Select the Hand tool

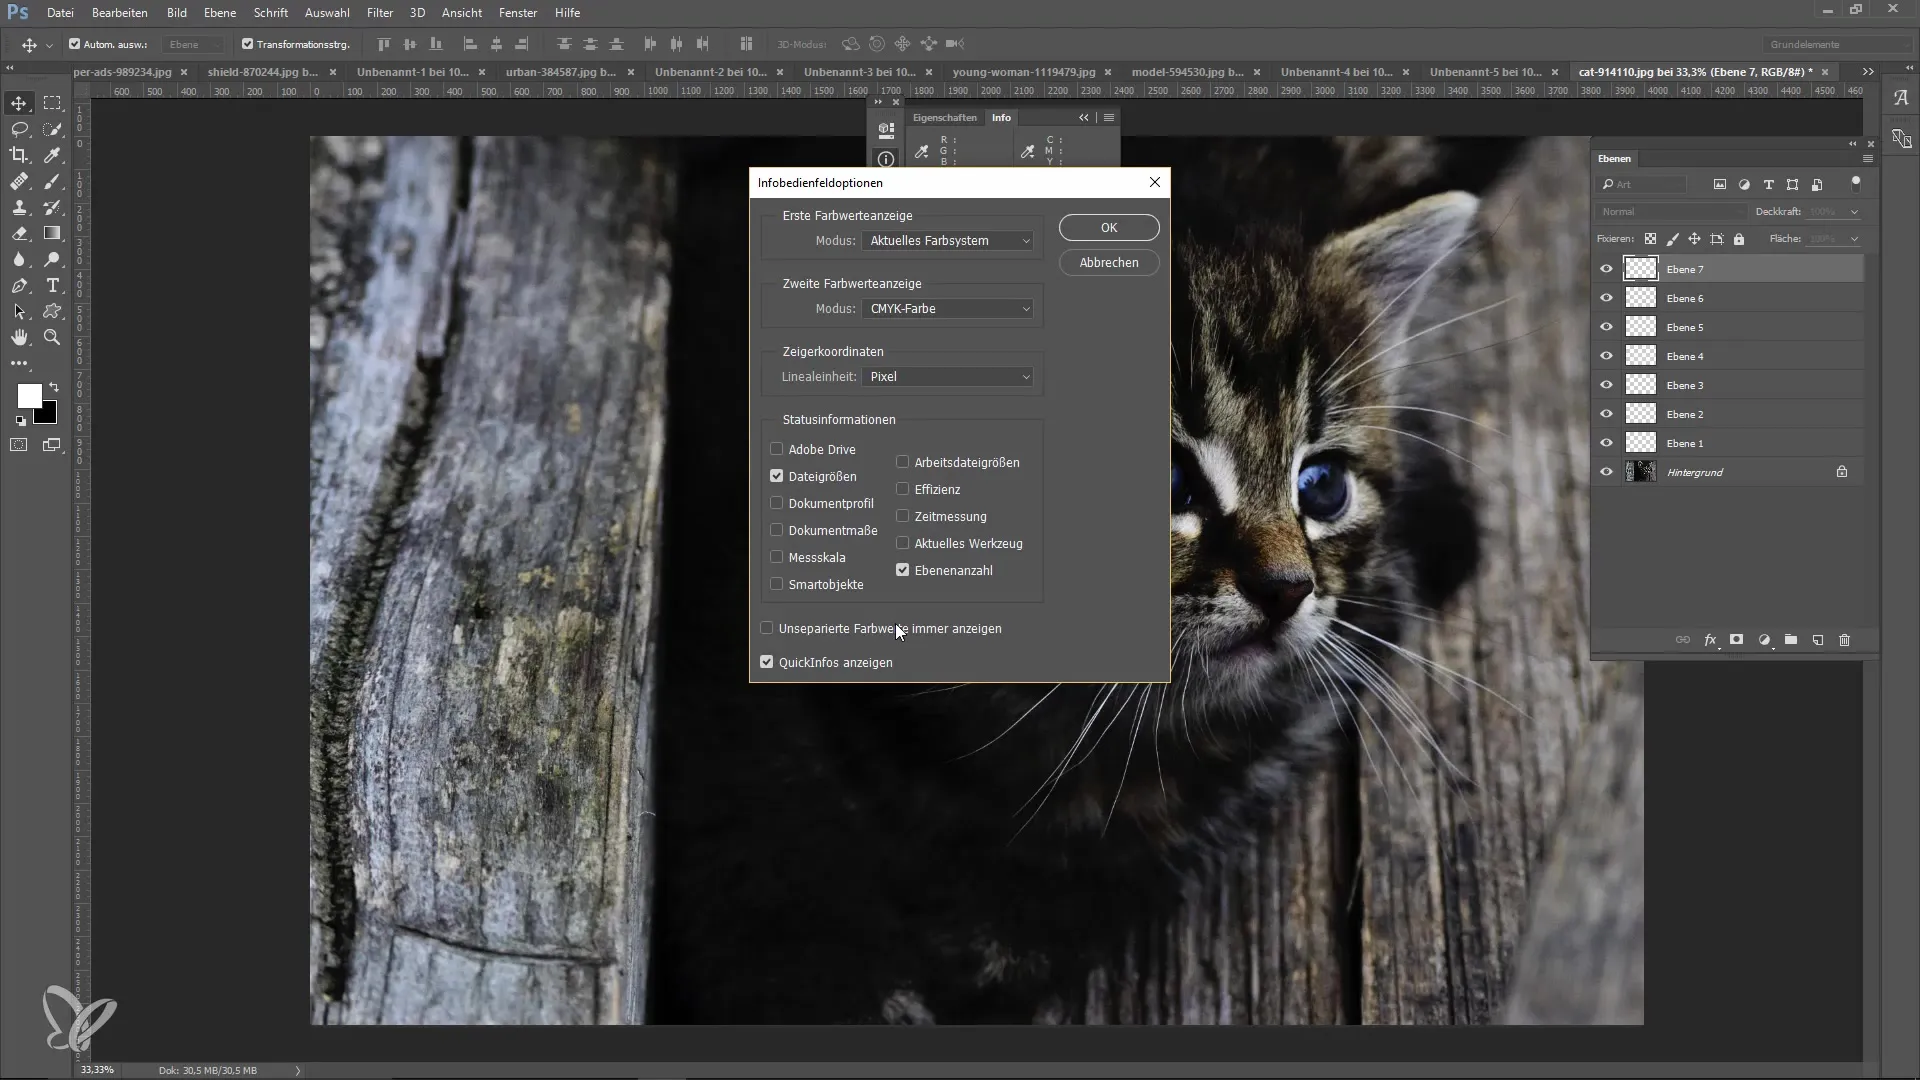(19, 337)
